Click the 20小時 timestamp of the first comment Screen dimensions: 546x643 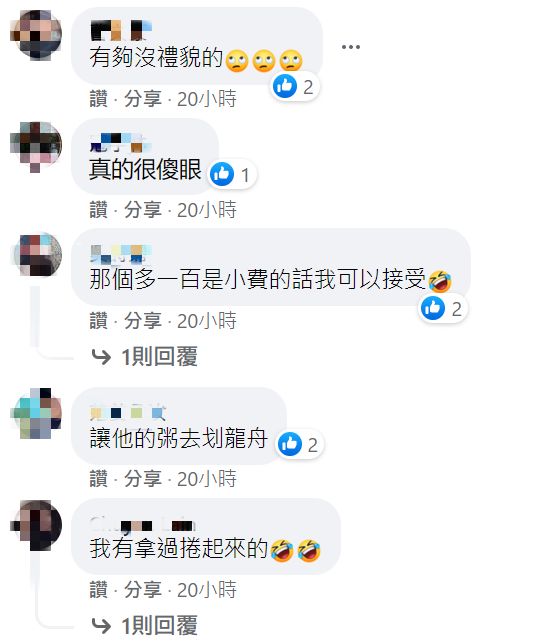point(207,99)
